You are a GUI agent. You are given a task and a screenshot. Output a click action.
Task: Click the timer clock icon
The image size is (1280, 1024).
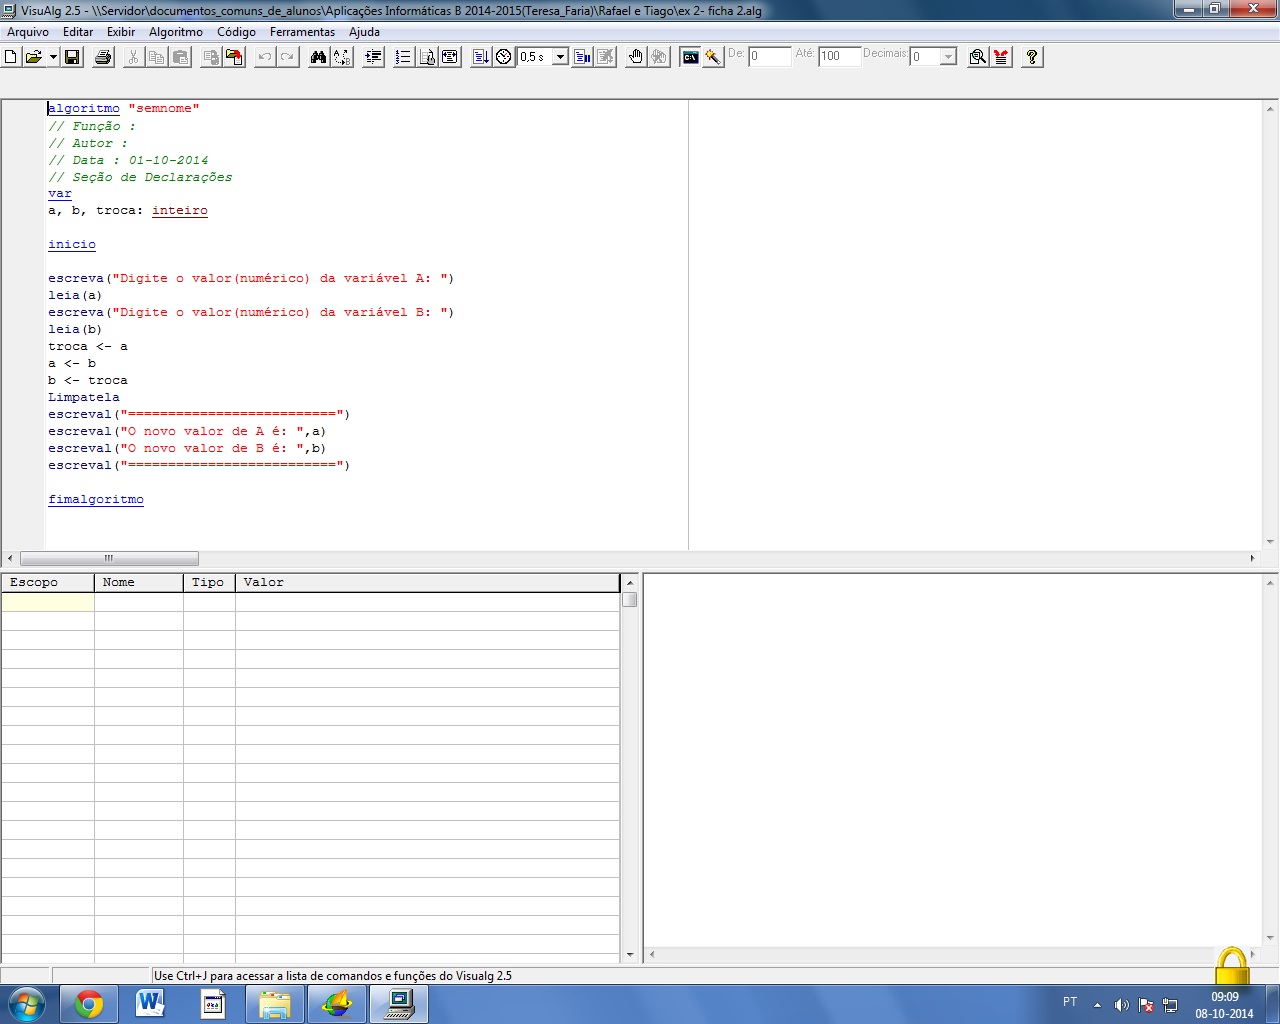(504, 57)
